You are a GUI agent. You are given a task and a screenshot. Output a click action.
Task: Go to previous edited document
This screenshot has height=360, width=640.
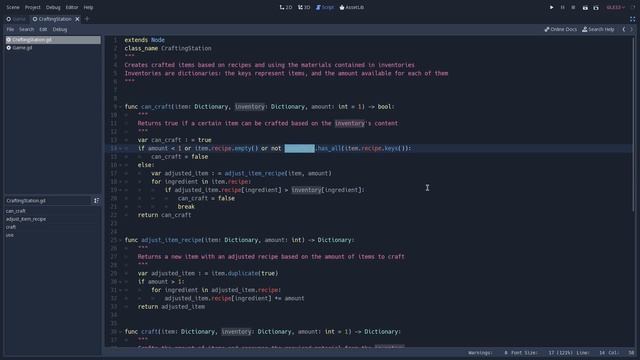tap(624, 29)
